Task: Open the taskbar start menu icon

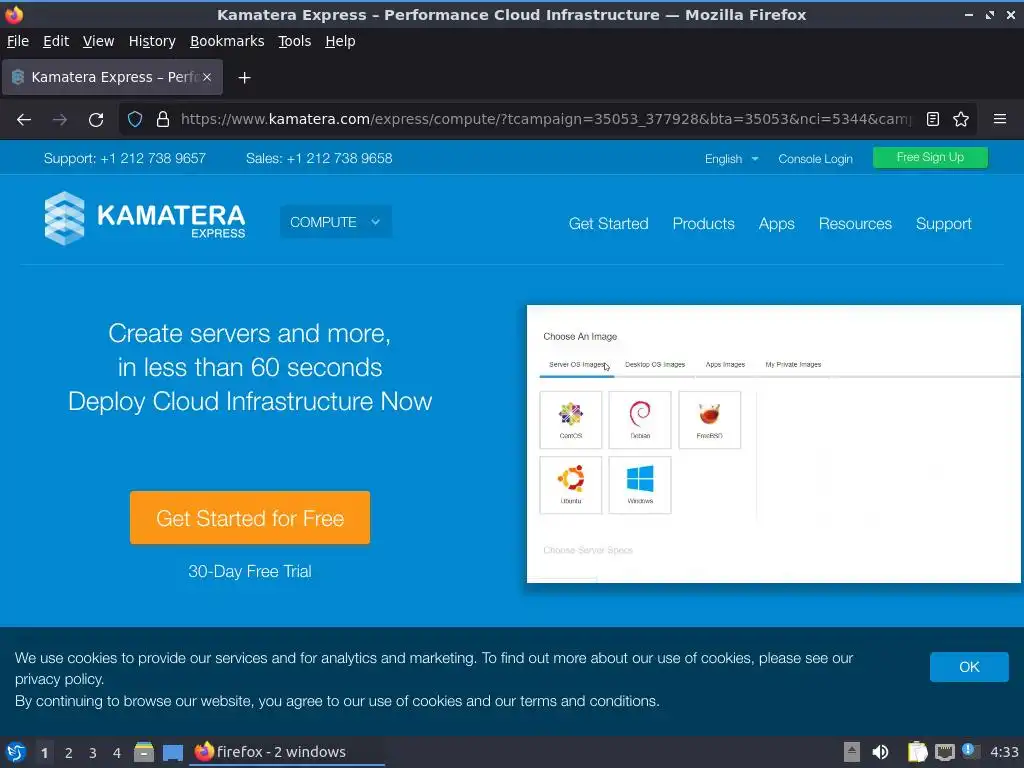Action: (16, 752)
